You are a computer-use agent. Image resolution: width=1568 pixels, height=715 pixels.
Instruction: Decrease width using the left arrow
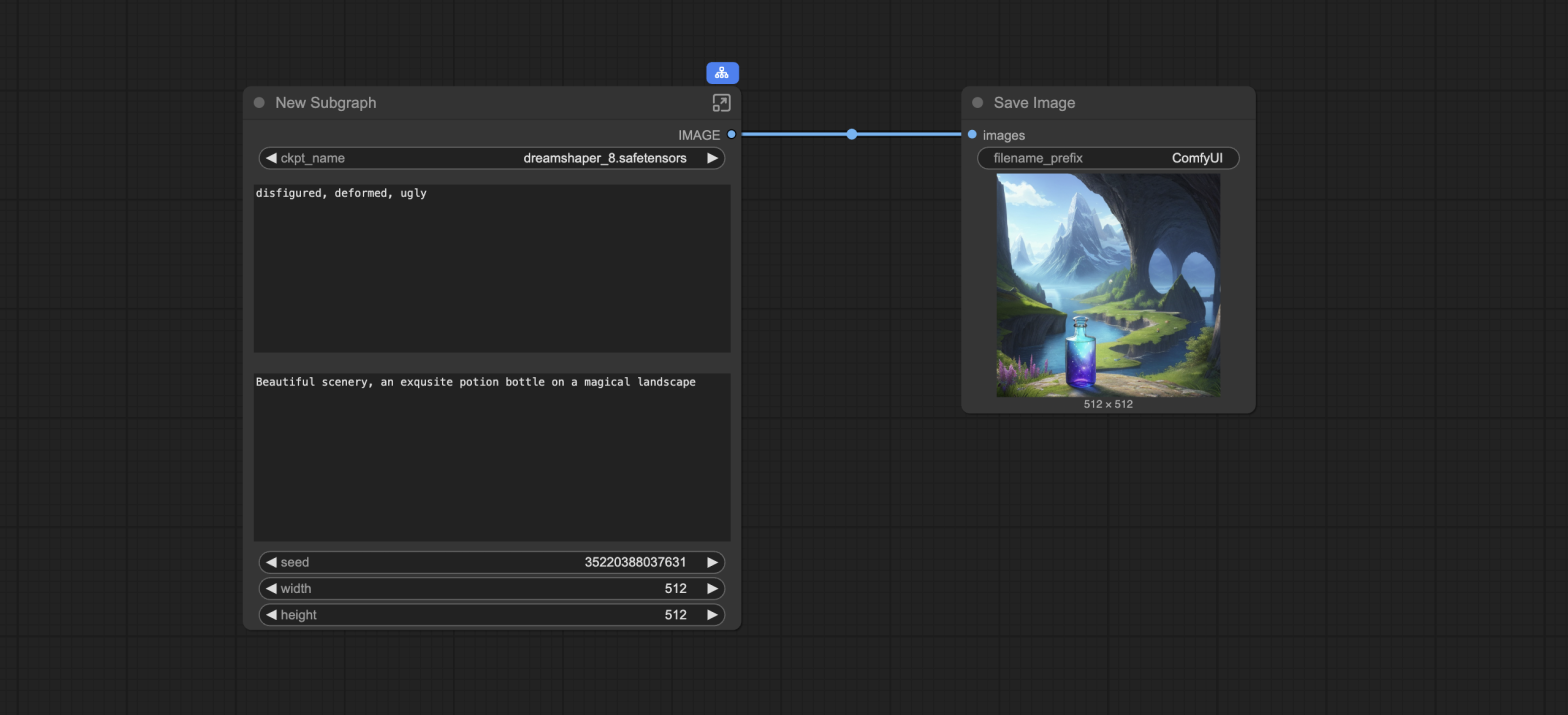[271, 589]
